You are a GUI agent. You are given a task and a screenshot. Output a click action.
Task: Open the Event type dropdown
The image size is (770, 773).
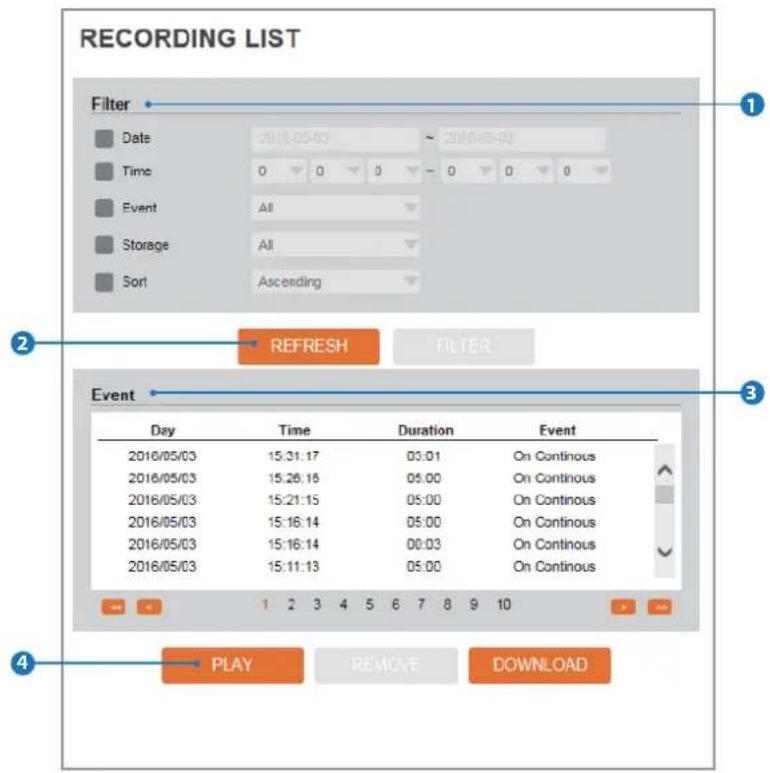(336, 208)
